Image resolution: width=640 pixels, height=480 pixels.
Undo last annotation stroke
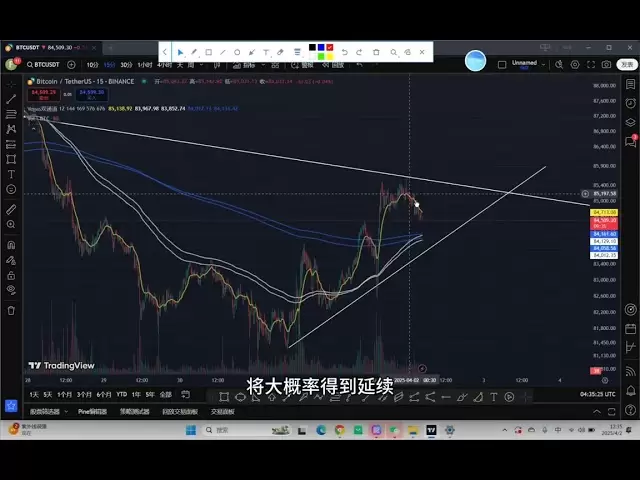click(x=345, y=52)
